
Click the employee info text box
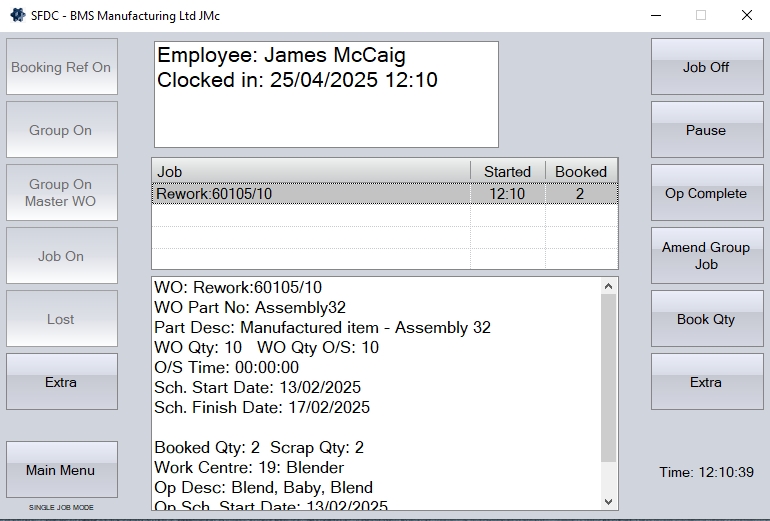(325, 95)
